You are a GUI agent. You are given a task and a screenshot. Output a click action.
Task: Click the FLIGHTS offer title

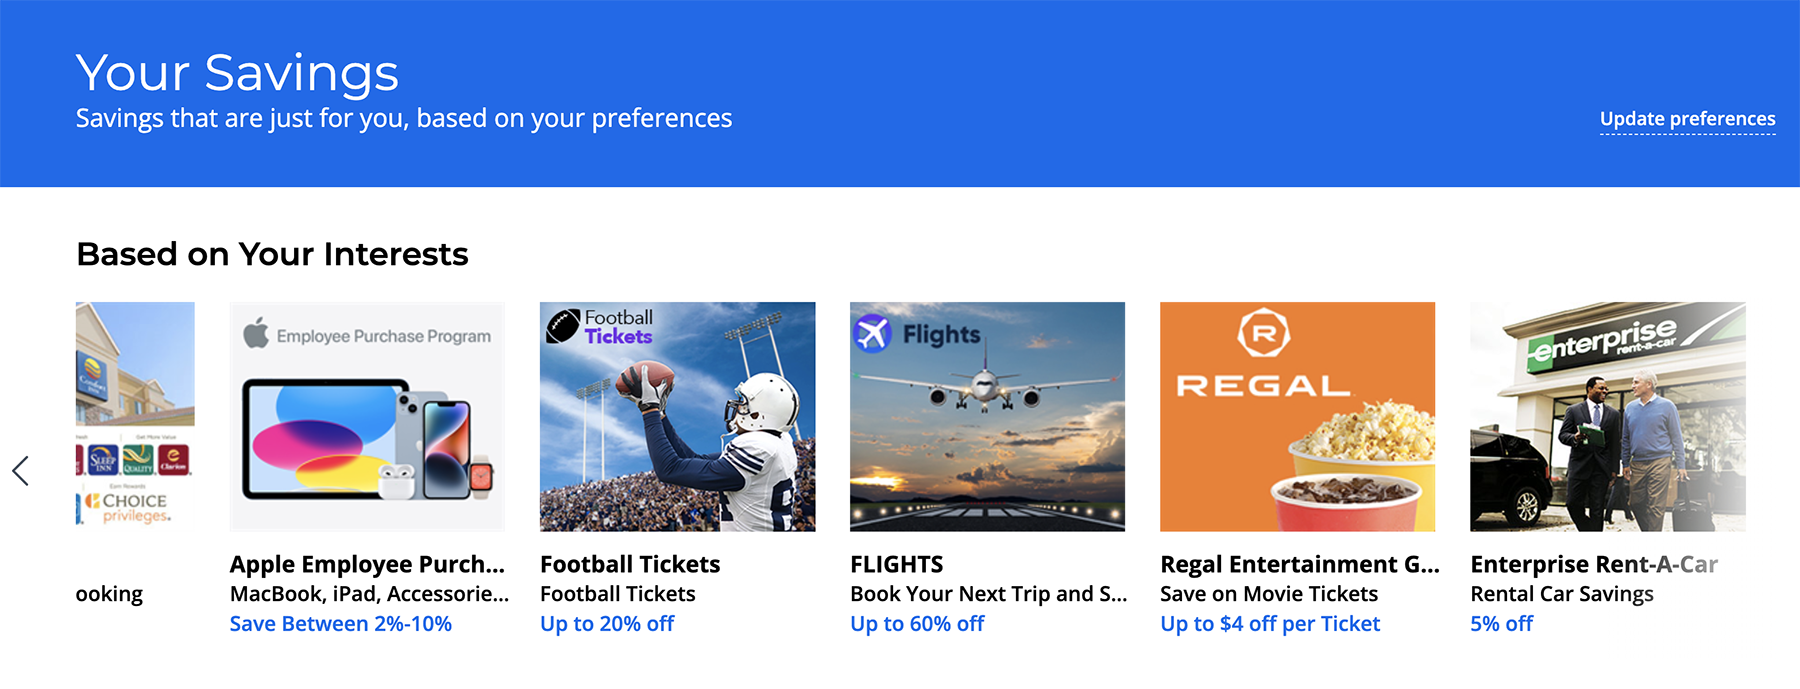pyautogui.click(x=897, y=565)
